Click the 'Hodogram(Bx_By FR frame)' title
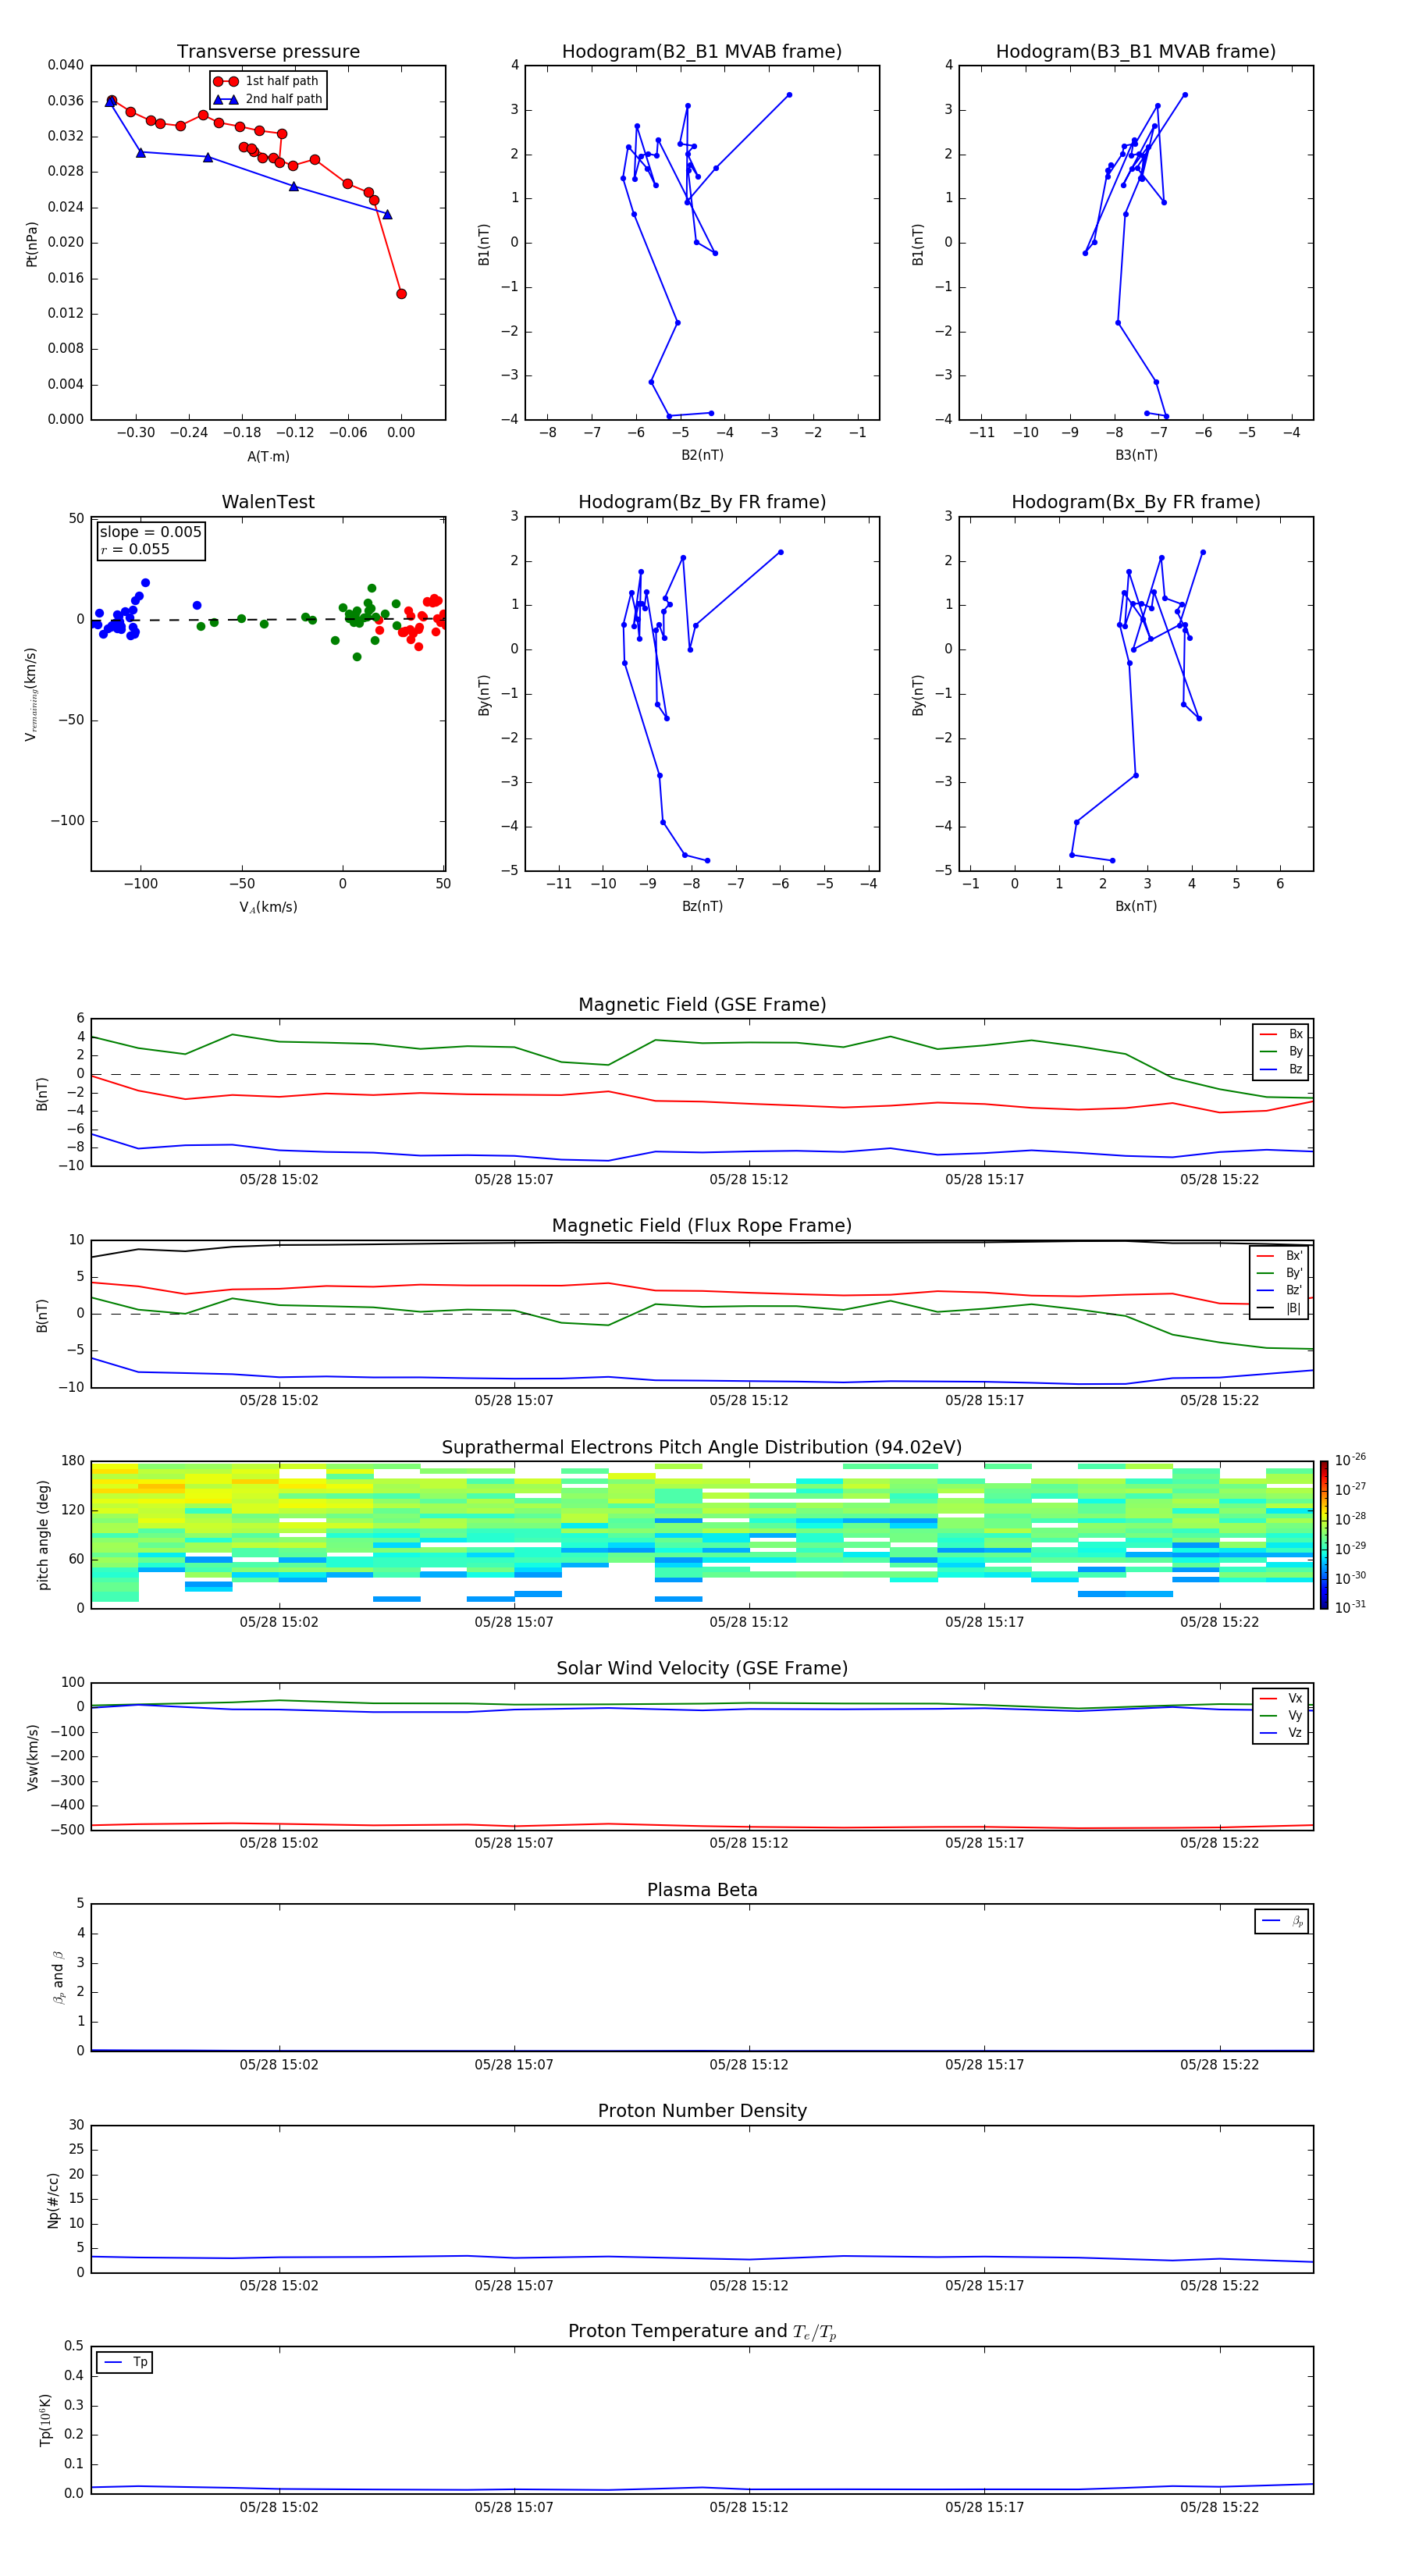The width and height of the screenshot is (1405, 2576). pyautogui.click(x=1136, y=502)
